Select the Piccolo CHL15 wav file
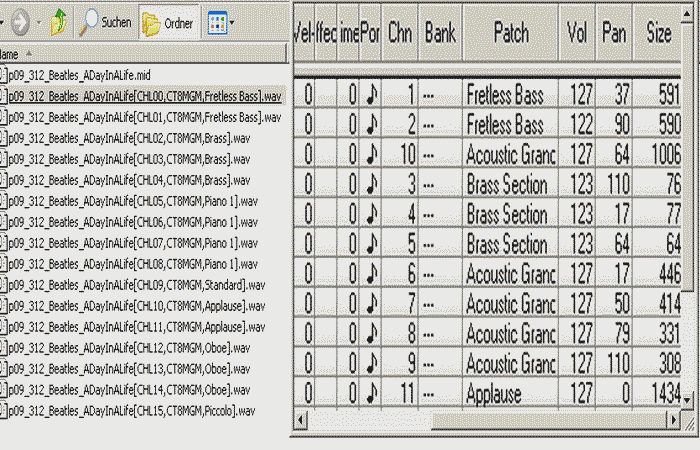The height and width of the screenshot is (450, 700). tap(127, 411)
